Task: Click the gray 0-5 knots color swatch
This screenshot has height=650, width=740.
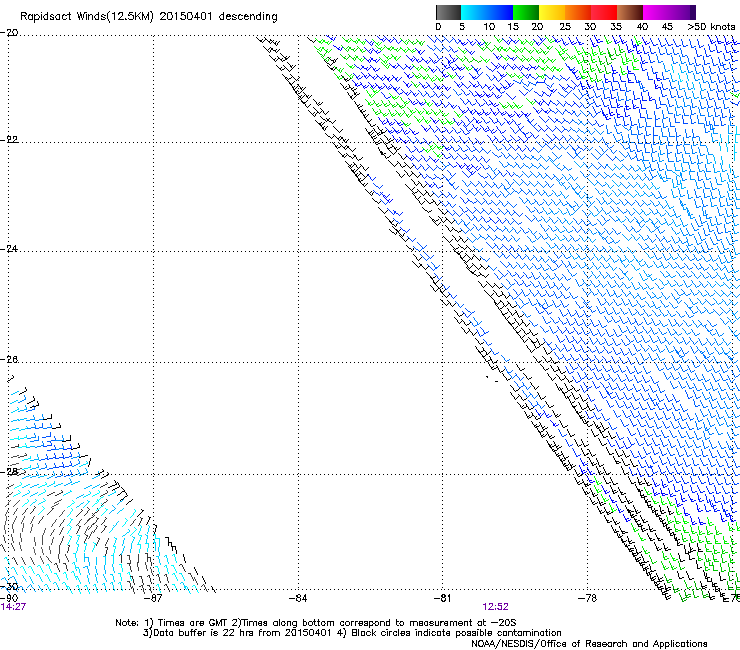Action: [448, 12]
